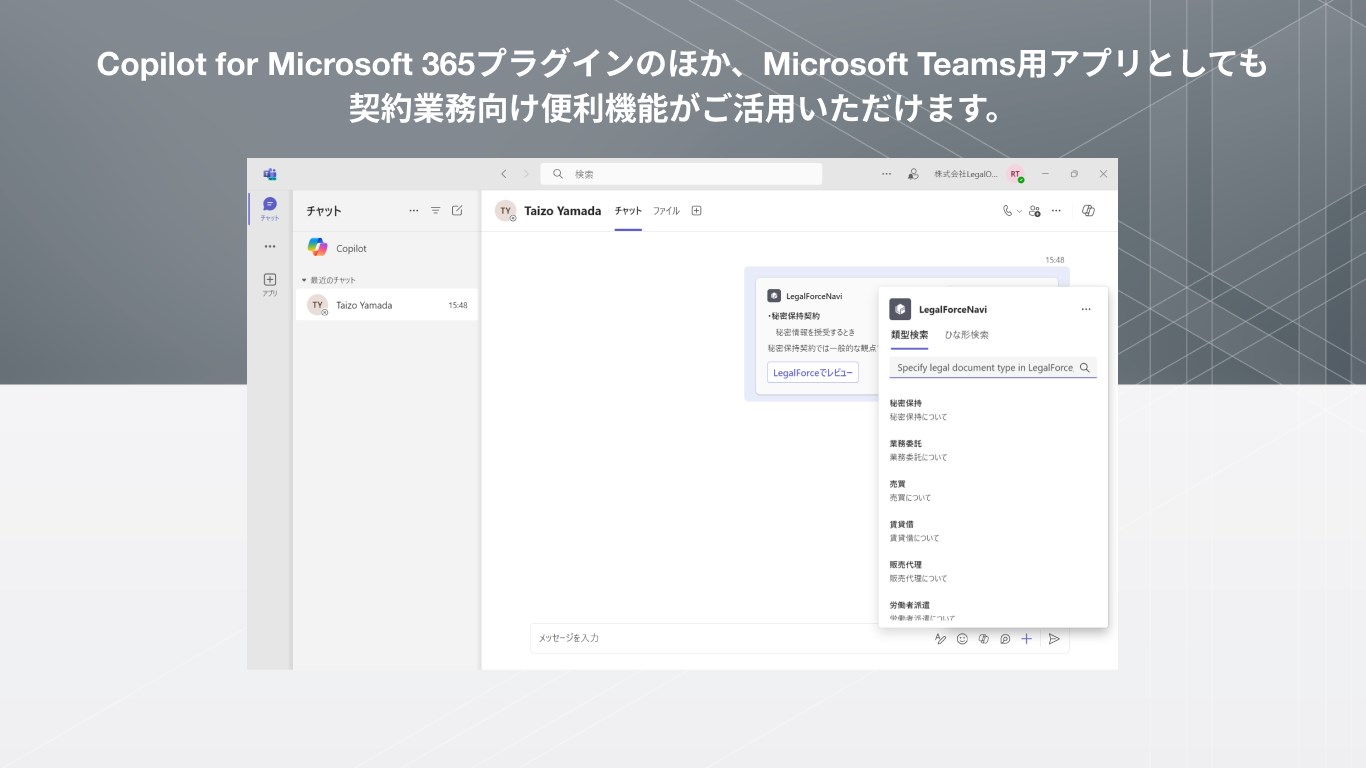
Task: Click the 15:48 message timestamp
Action: coord(1055,260)
